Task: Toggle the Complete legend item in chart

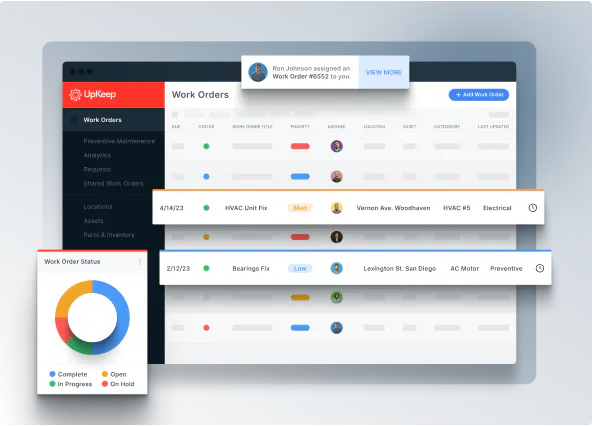Action: click(x=68, y=374)
